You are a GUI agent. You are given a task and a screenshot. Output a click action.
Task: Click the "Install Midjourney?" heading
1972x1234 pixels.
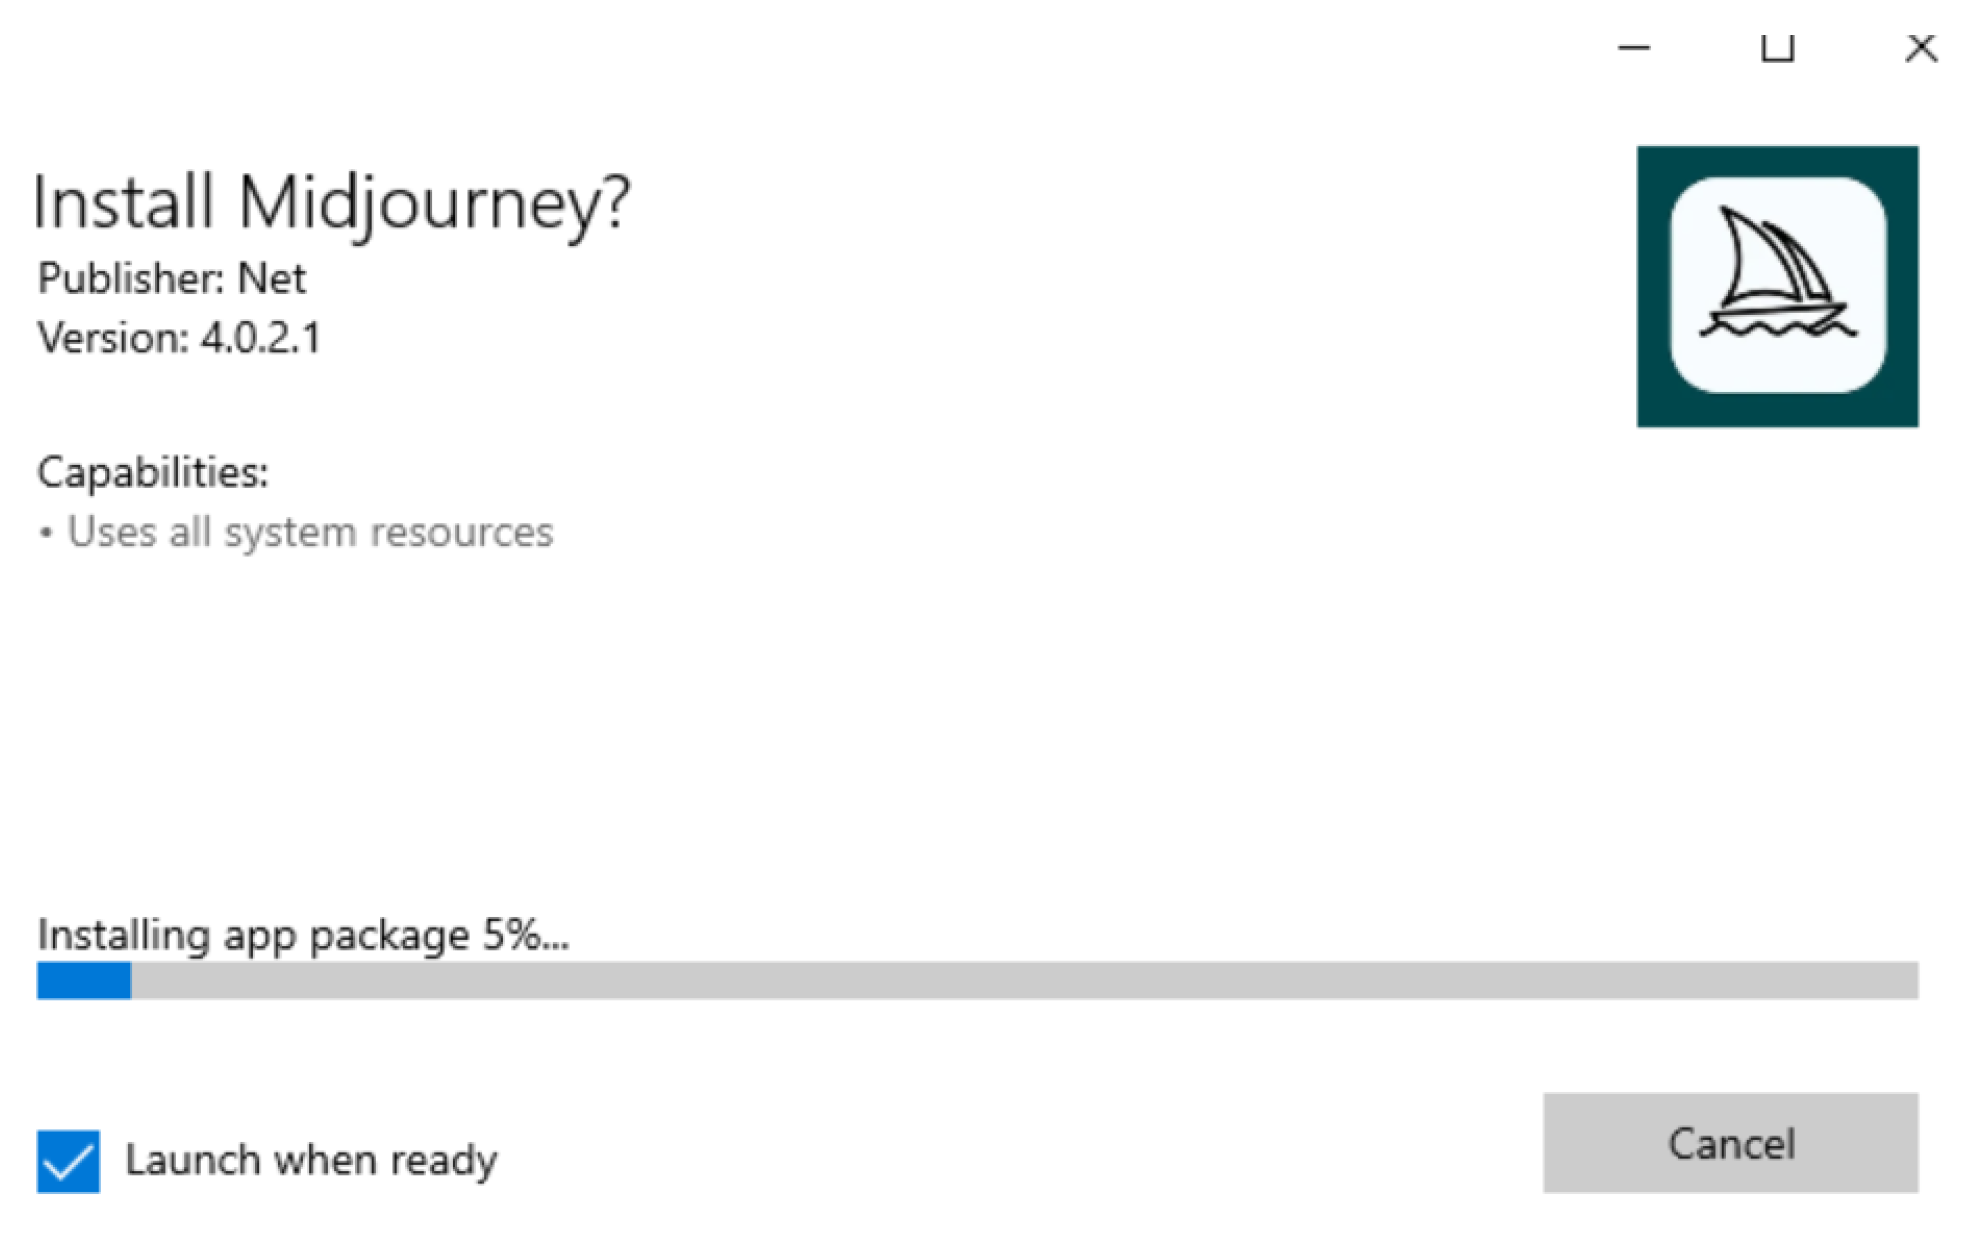point(331,203)
